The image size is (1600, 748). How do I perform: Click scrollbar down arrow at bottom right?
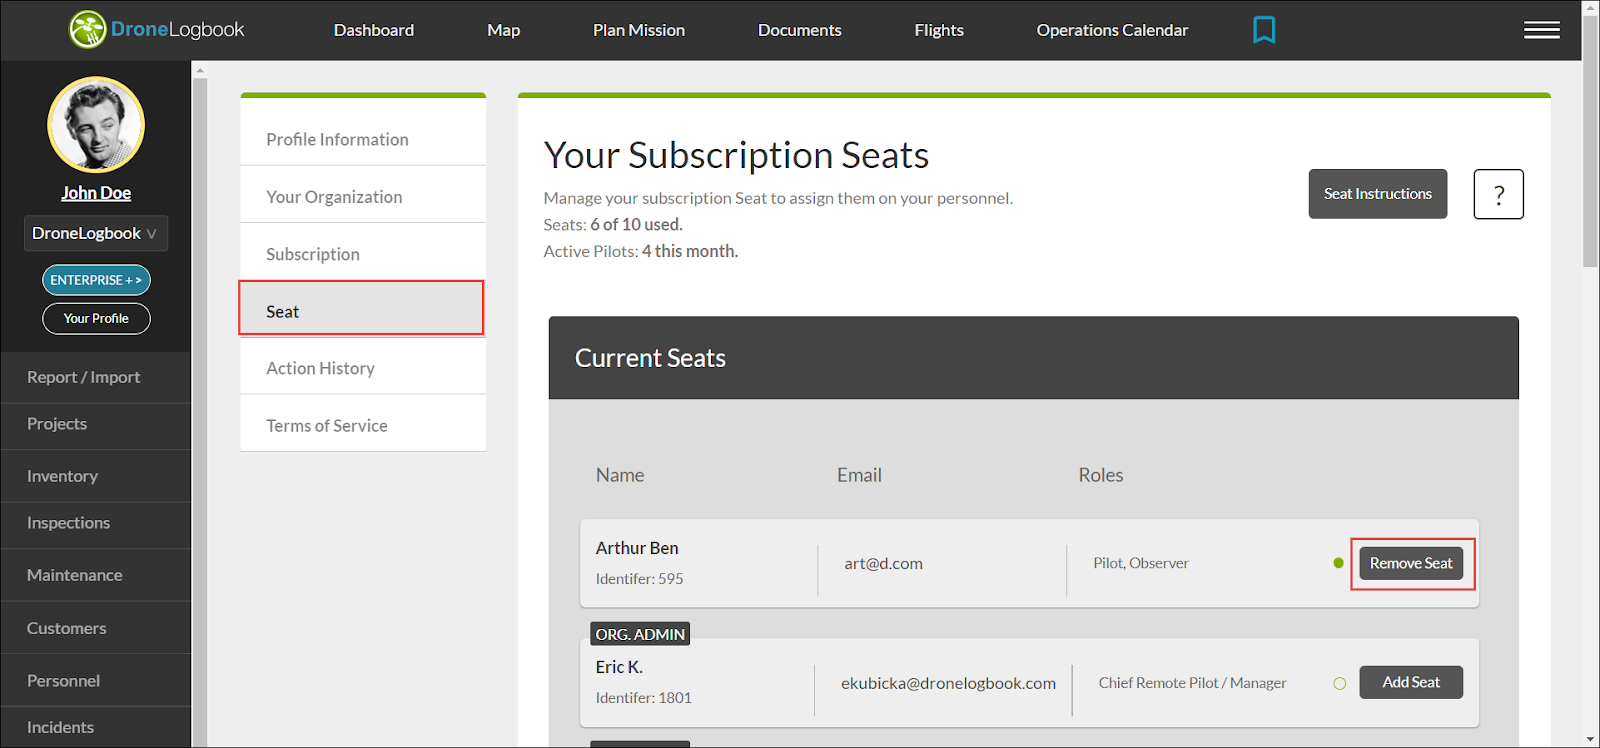click(1590, 739)
